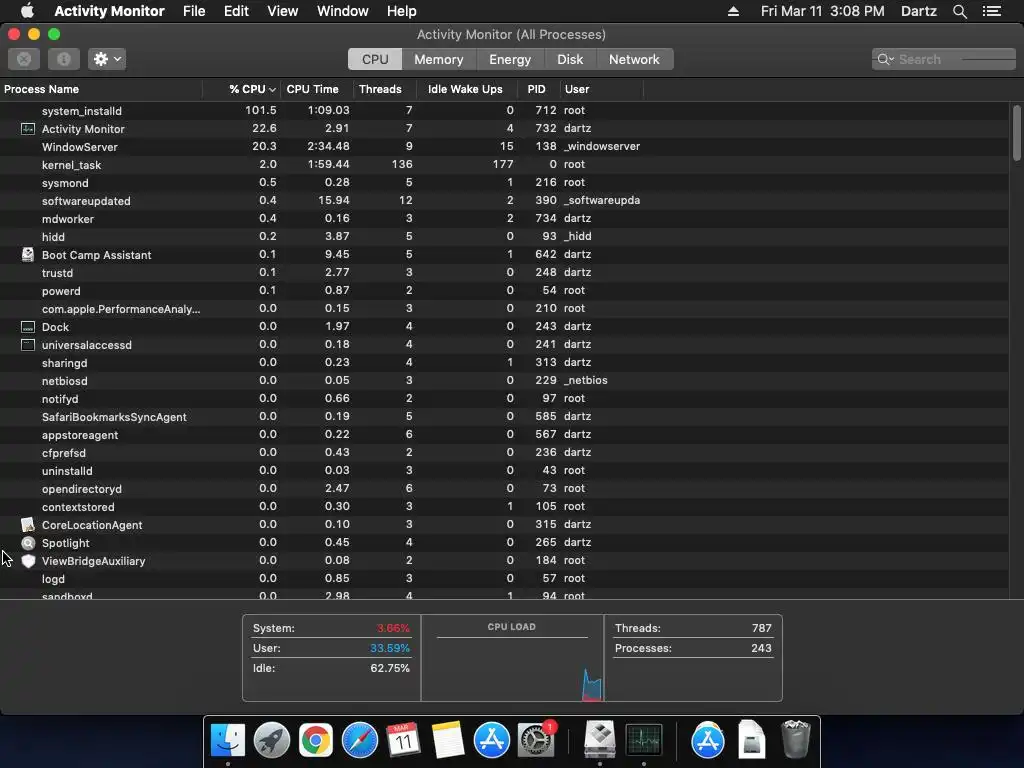The height and width of the screenshot is (768, 1024).
Task: Open the Activity Monitor app menu
Action: tap(109, 11)
